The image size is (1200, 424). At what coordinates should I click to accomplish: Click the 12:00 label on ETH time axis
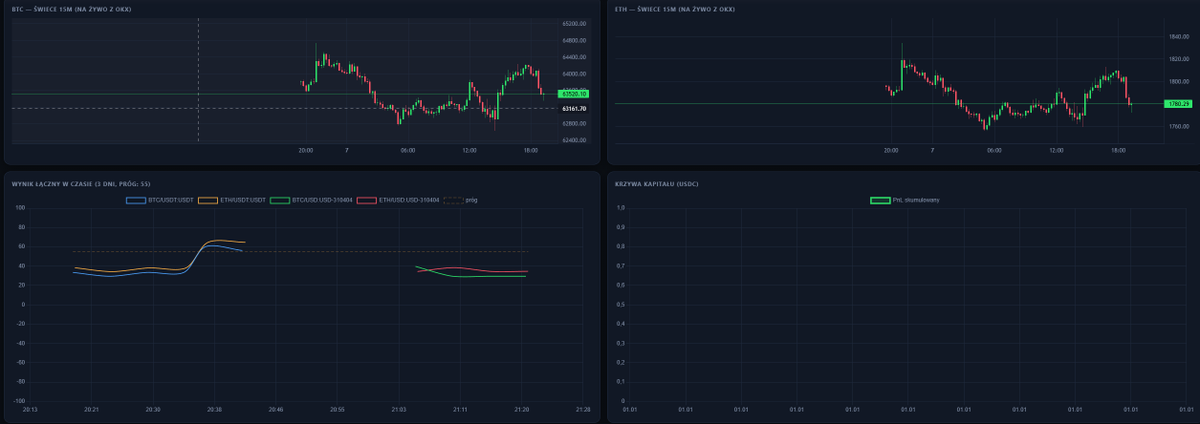click(1056, 150)
